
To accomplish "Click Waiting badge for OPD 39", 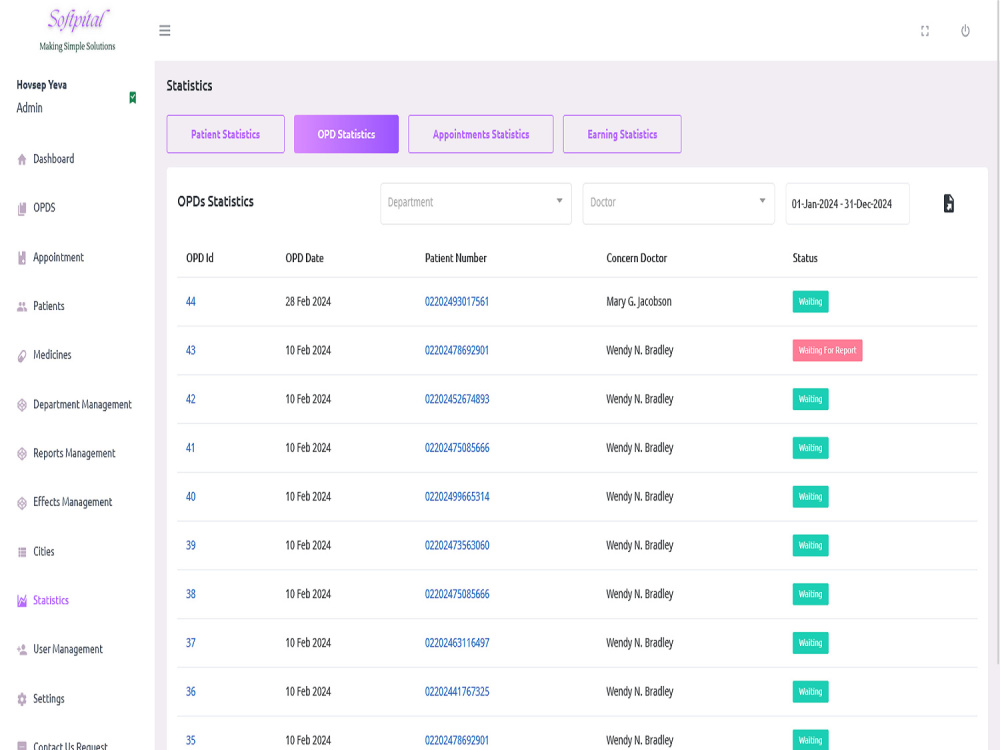I will [x=810, y=545].
